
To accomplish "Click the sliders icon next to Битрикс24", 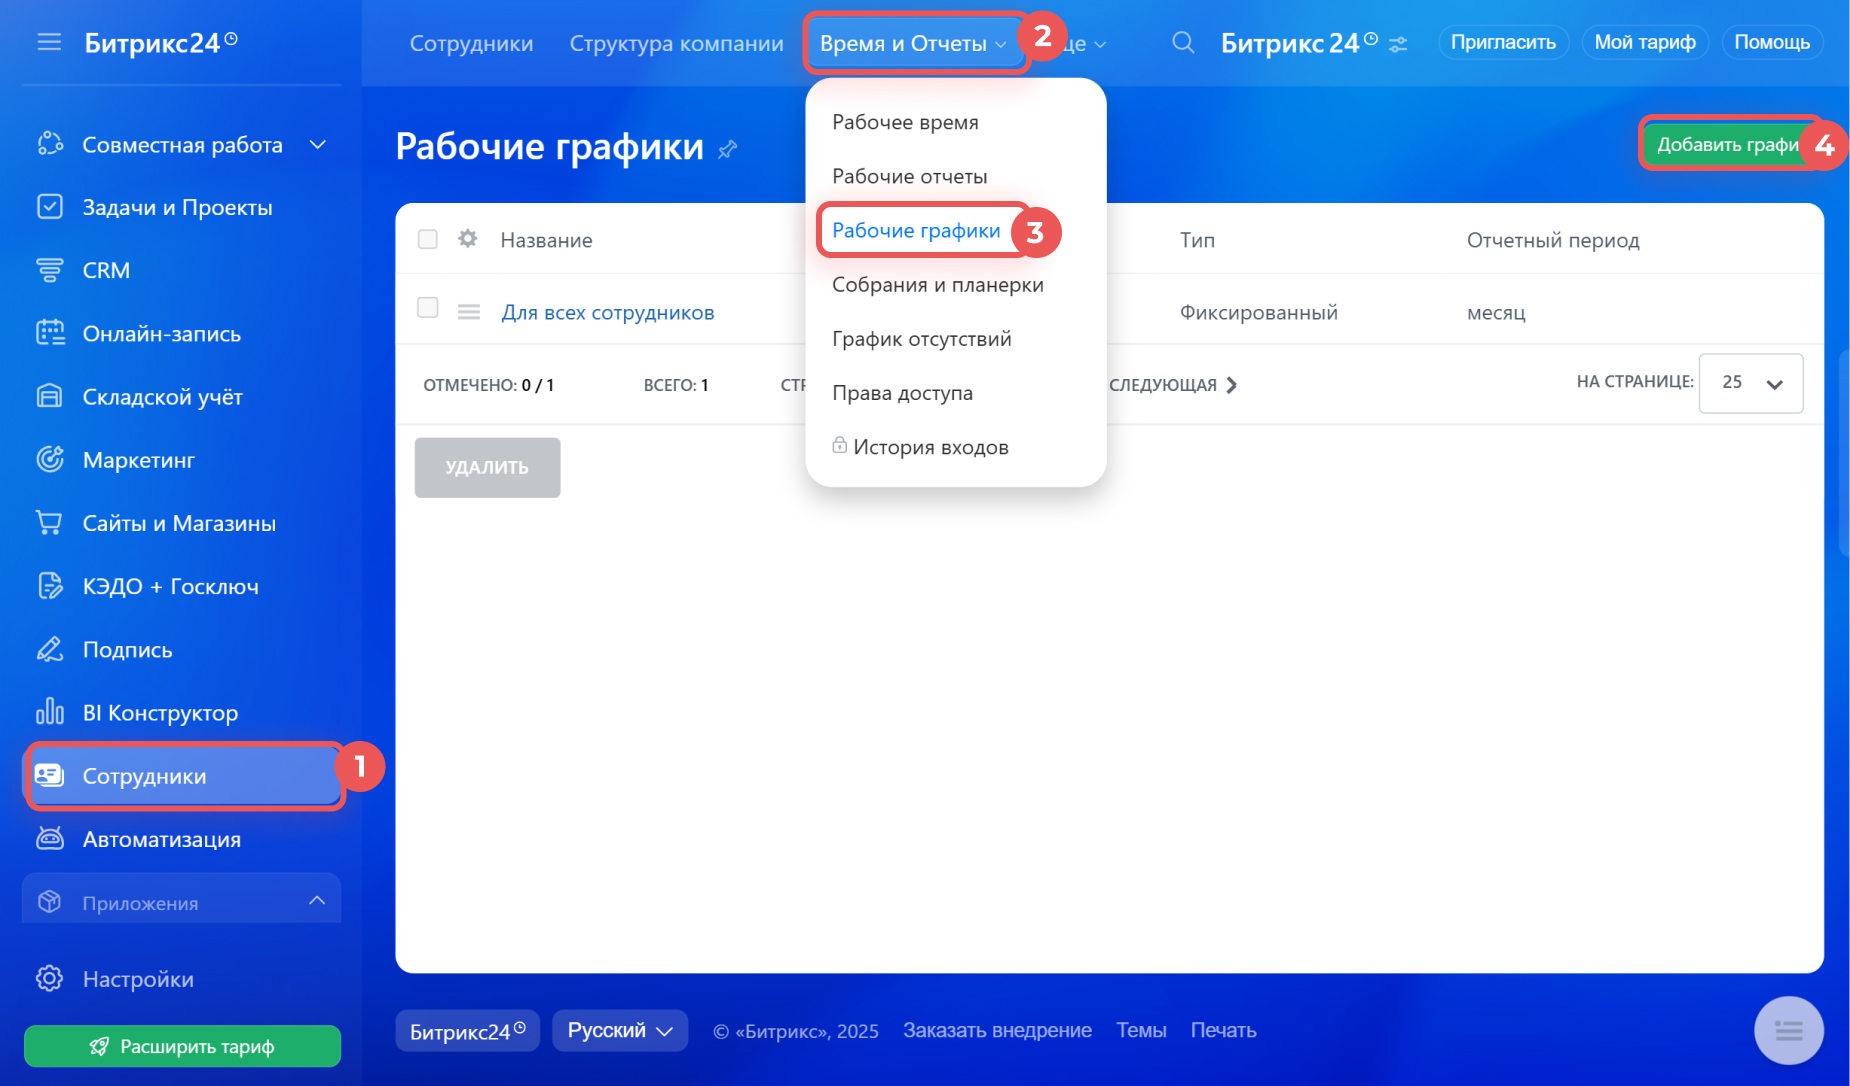I will 1398,44.
